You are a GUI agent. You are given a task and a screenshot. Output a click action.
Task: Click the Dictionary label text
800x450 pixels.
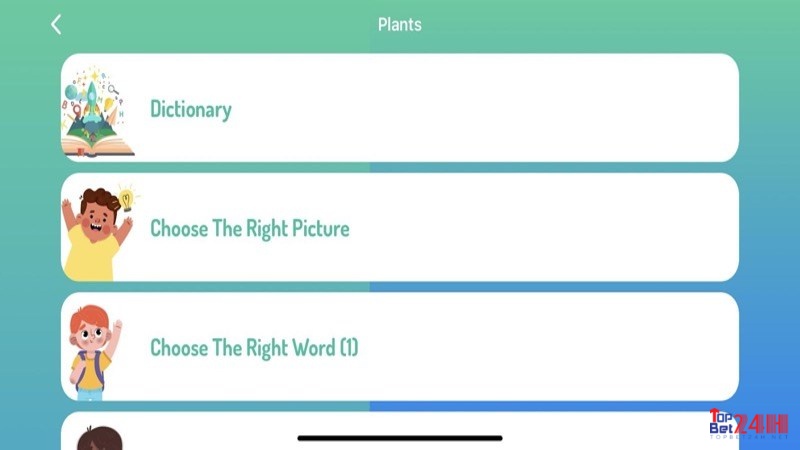coord(191,109)
